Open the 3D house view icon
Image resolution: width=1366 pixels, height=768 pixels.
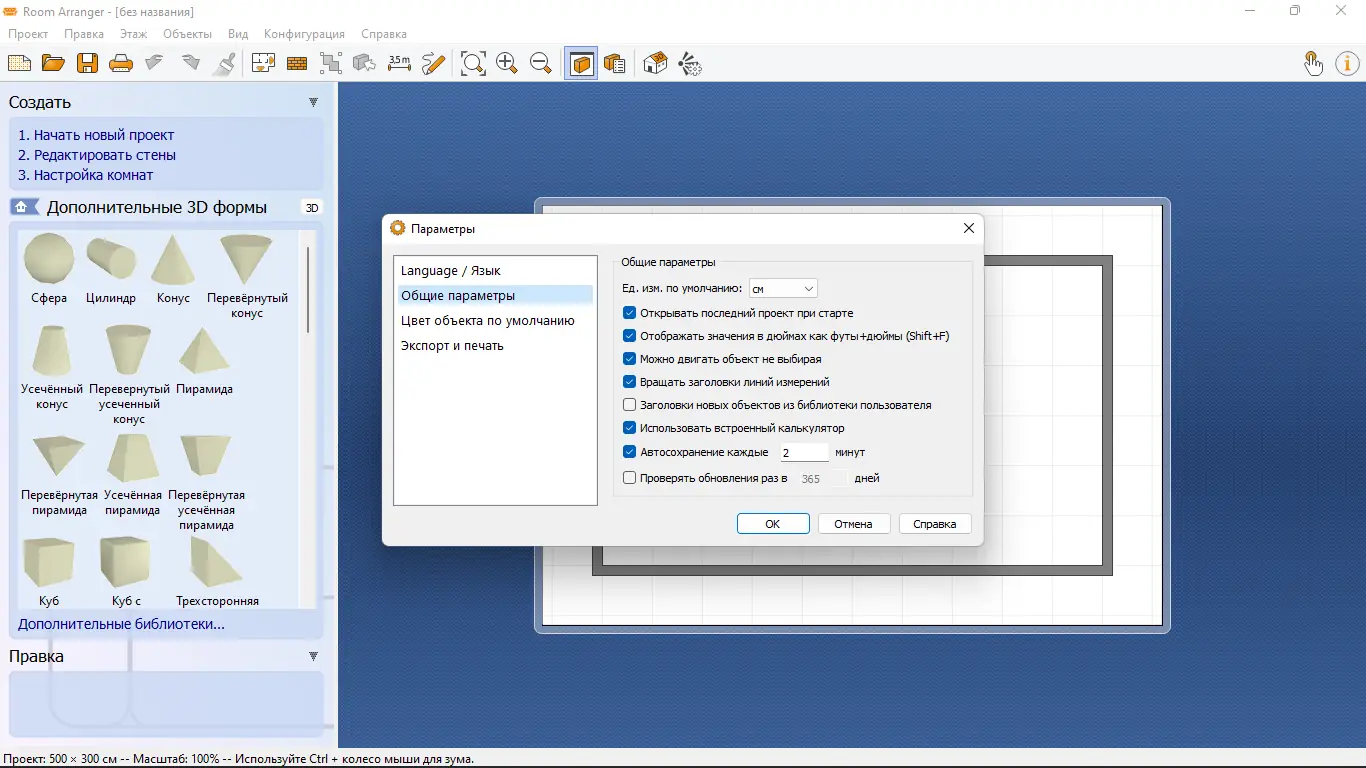pyautogui.click(x=655, y=64)
